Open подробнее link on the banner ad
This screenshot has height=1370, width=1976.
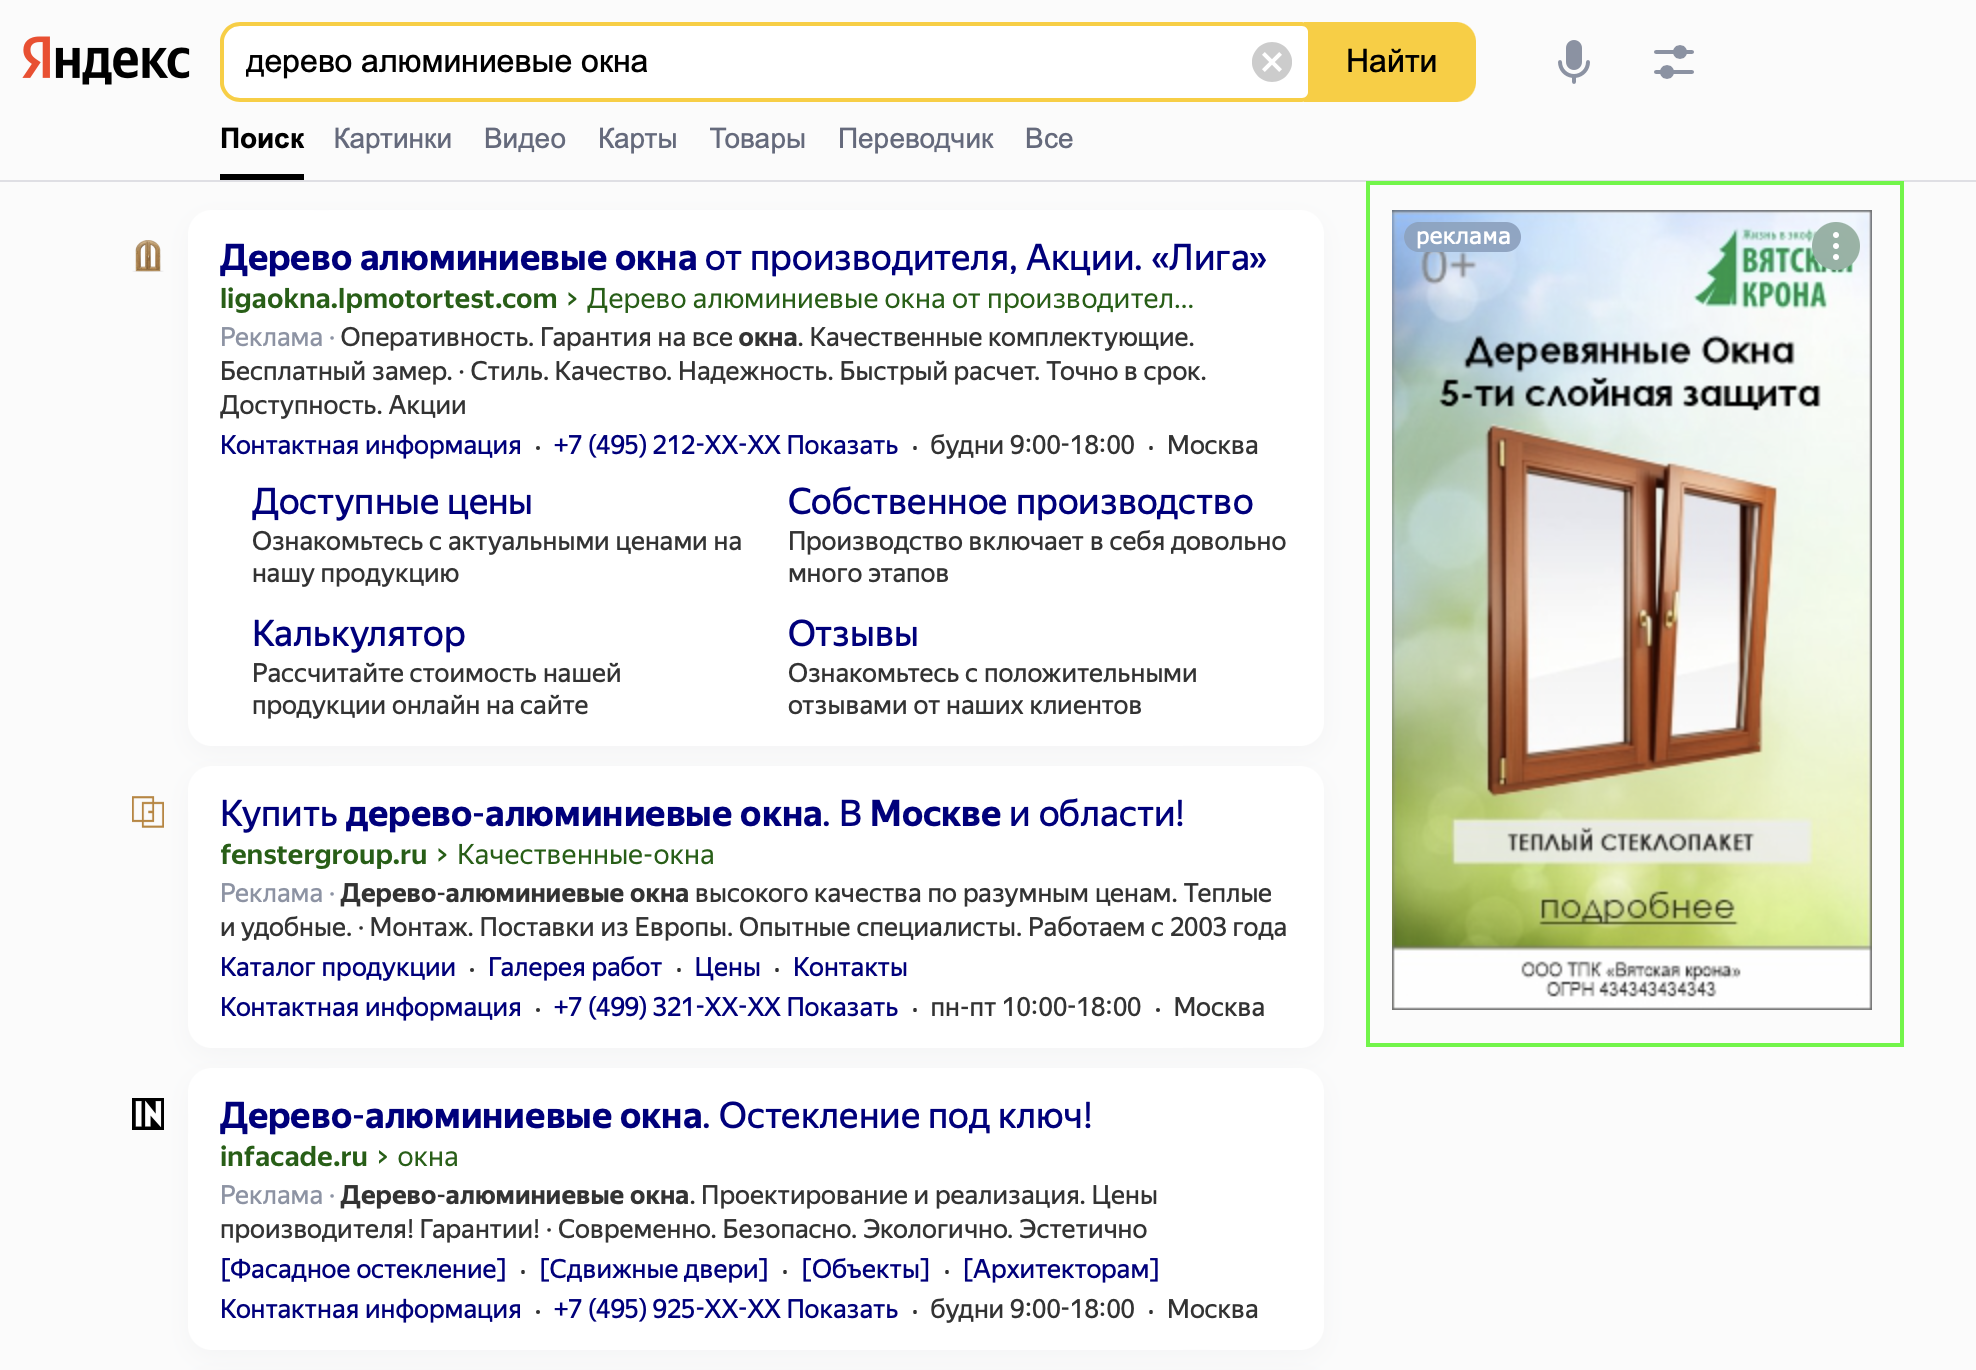[1639, 907]
